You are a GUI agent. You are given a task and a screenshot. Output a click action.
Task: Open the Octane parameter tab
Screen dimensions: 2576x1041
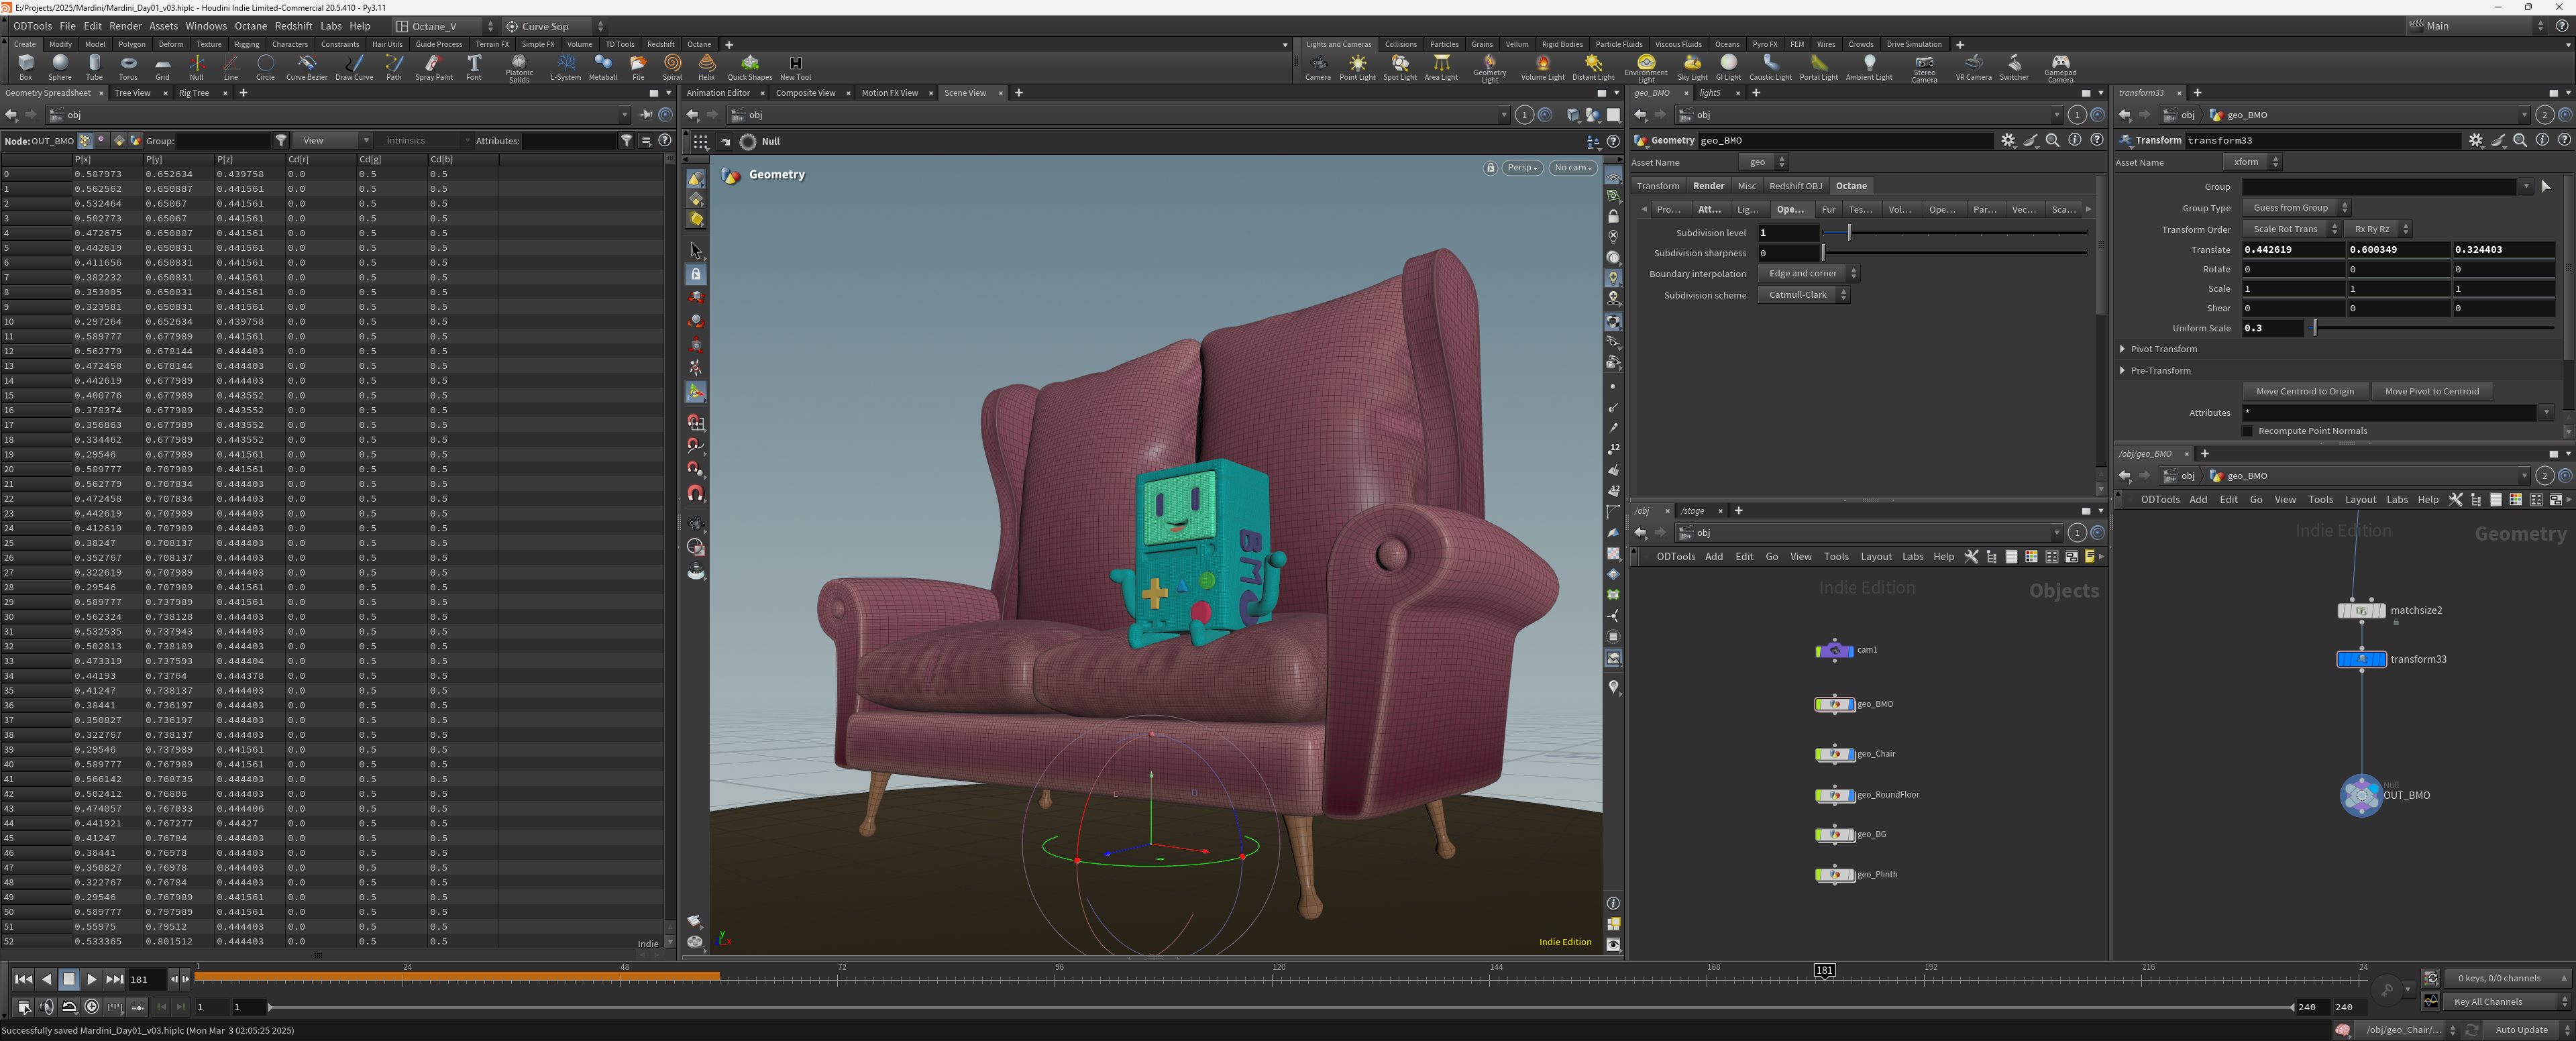pos(1851,186)
